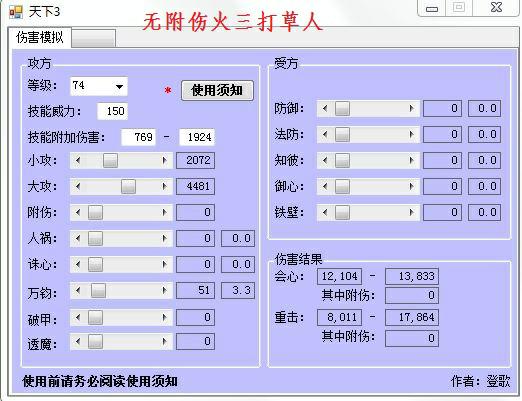Screen dimensions: 522x401
Task: Click the 小攻 value box showing 2072
Action: pyautogui.click(x=195, y=160)
